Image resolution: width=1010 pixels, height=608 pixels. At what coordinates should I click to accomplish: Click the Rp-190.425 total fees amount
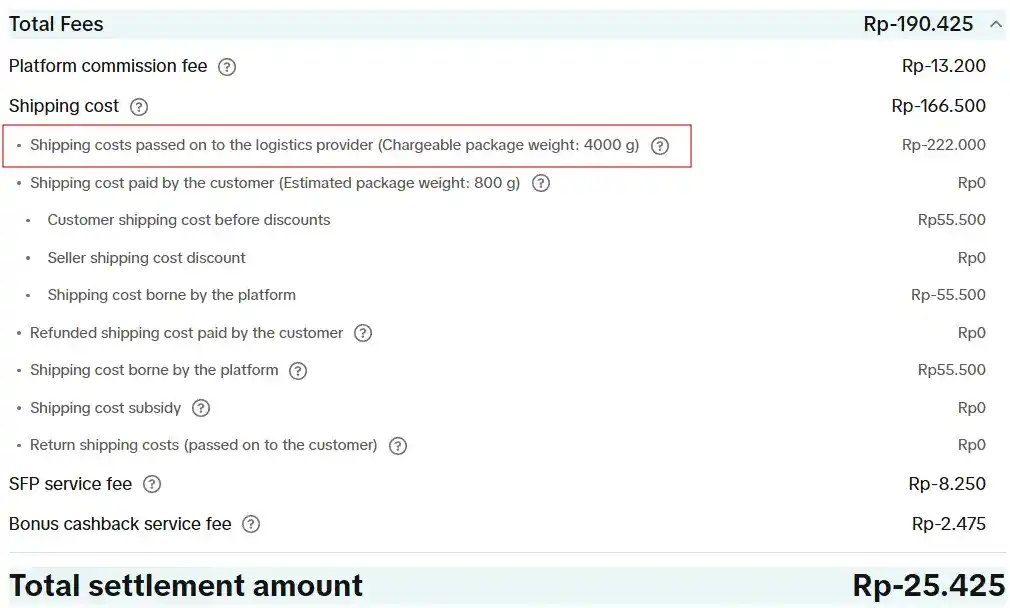pos(919,24)
